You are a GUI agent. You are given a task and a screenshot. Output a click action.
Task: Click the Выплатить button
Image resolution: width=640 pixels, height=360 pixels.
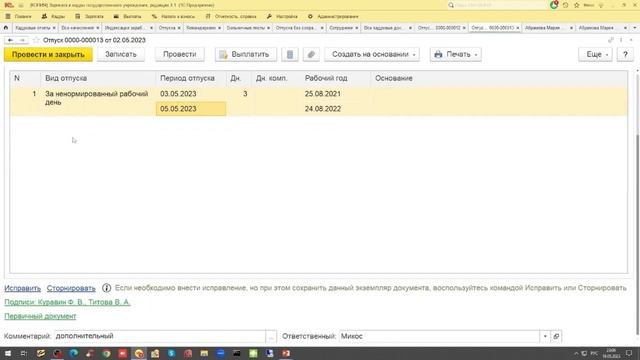(x=246, y=54)
